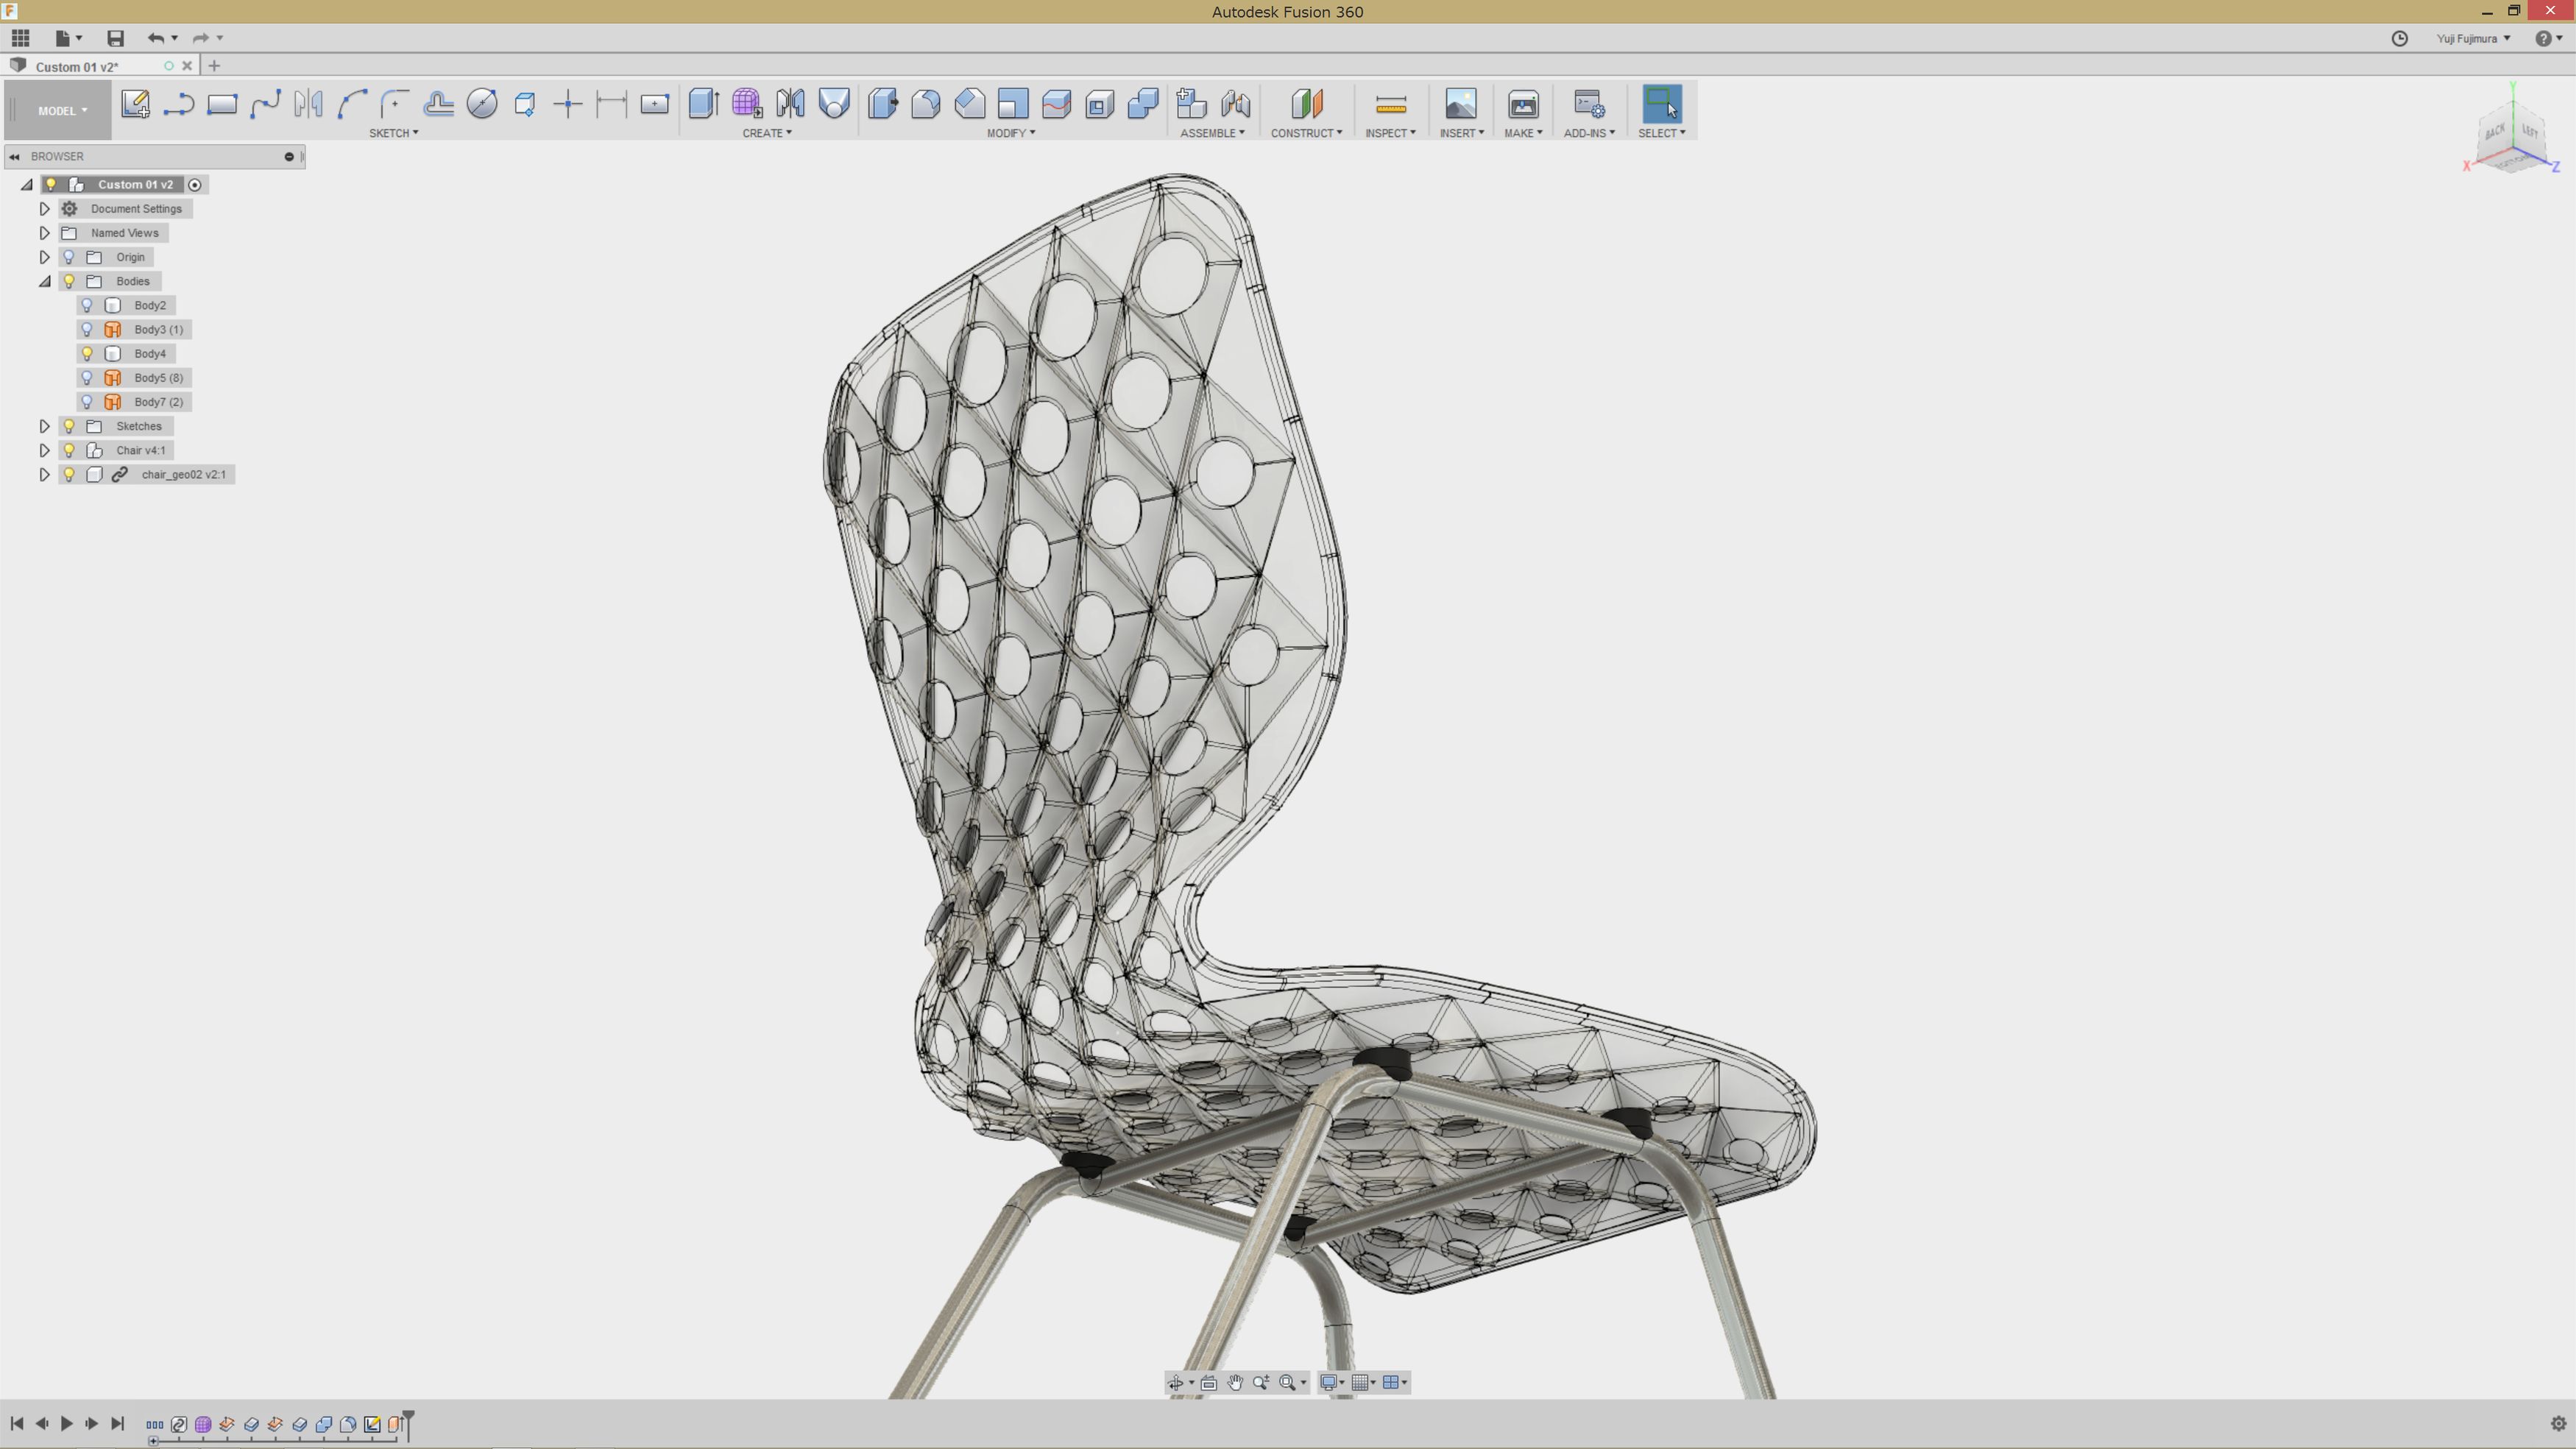Click the Create Form icon
2576x1449 pixels.
(x=746, y=104)
